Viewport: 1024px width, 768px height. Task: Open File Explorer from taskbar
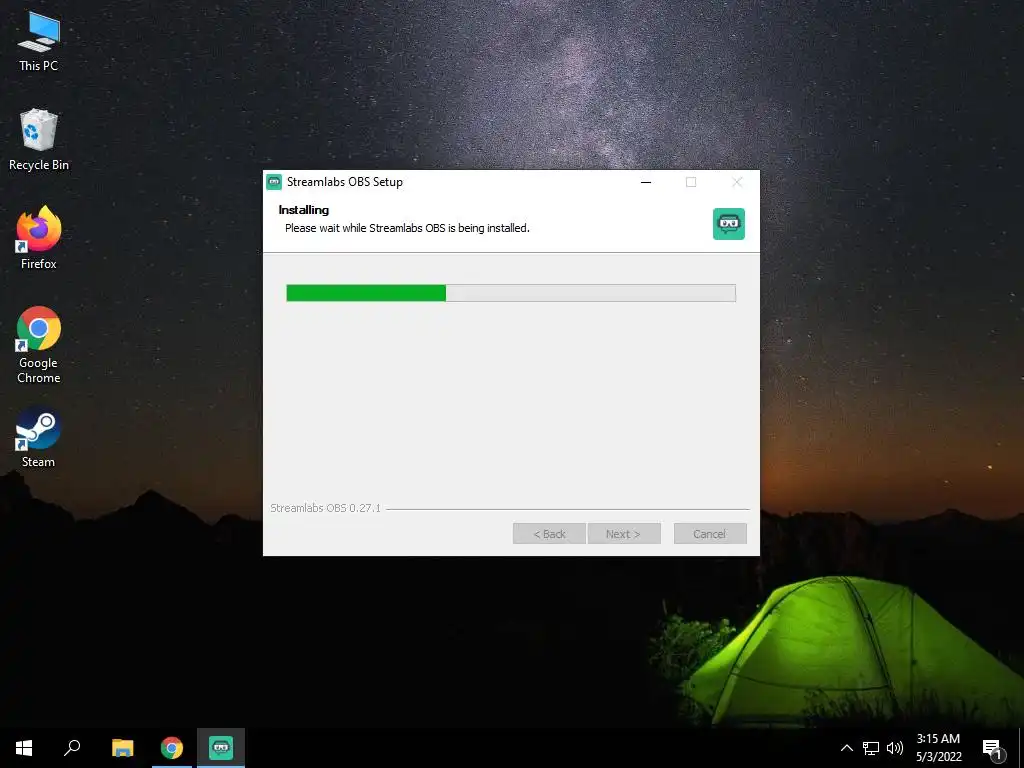pyautogui.click(x=122, y=748)
